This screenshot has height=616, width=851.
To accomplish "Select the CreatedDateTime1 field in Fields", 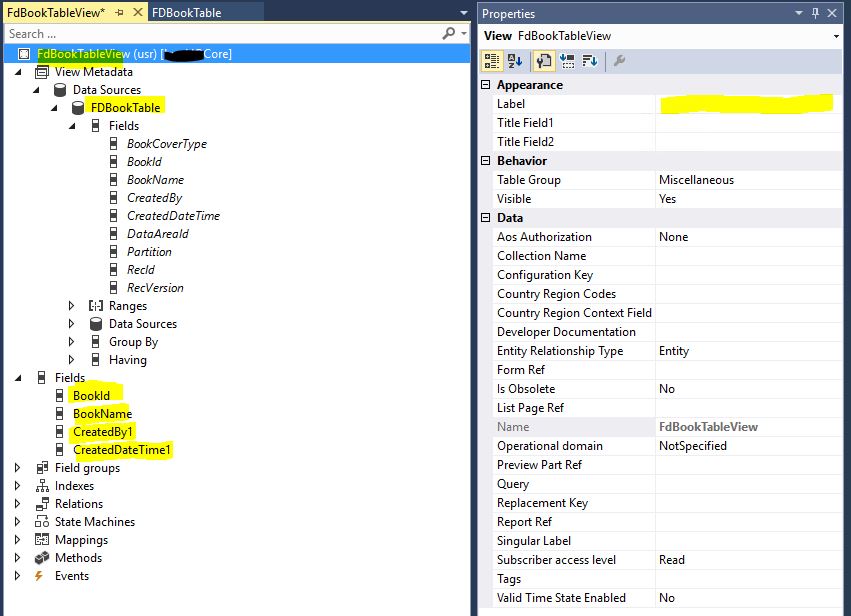I will [122, 450].
